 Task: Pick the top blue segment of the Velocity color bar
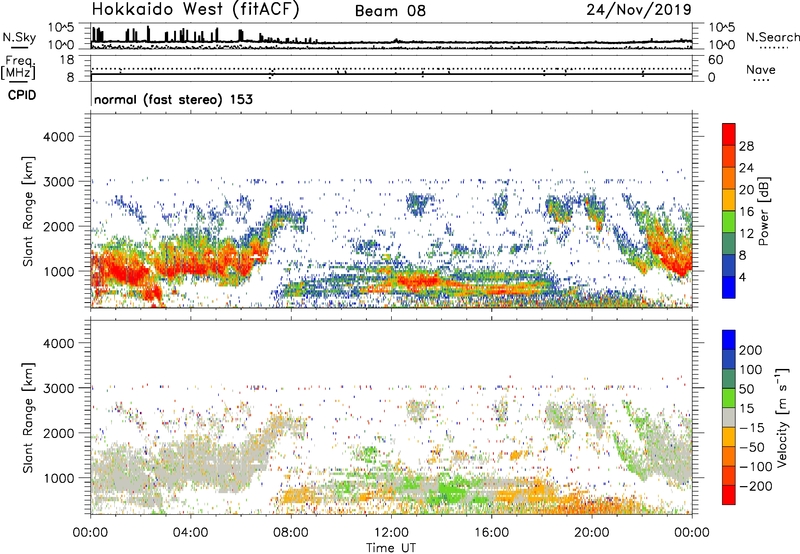729,340
